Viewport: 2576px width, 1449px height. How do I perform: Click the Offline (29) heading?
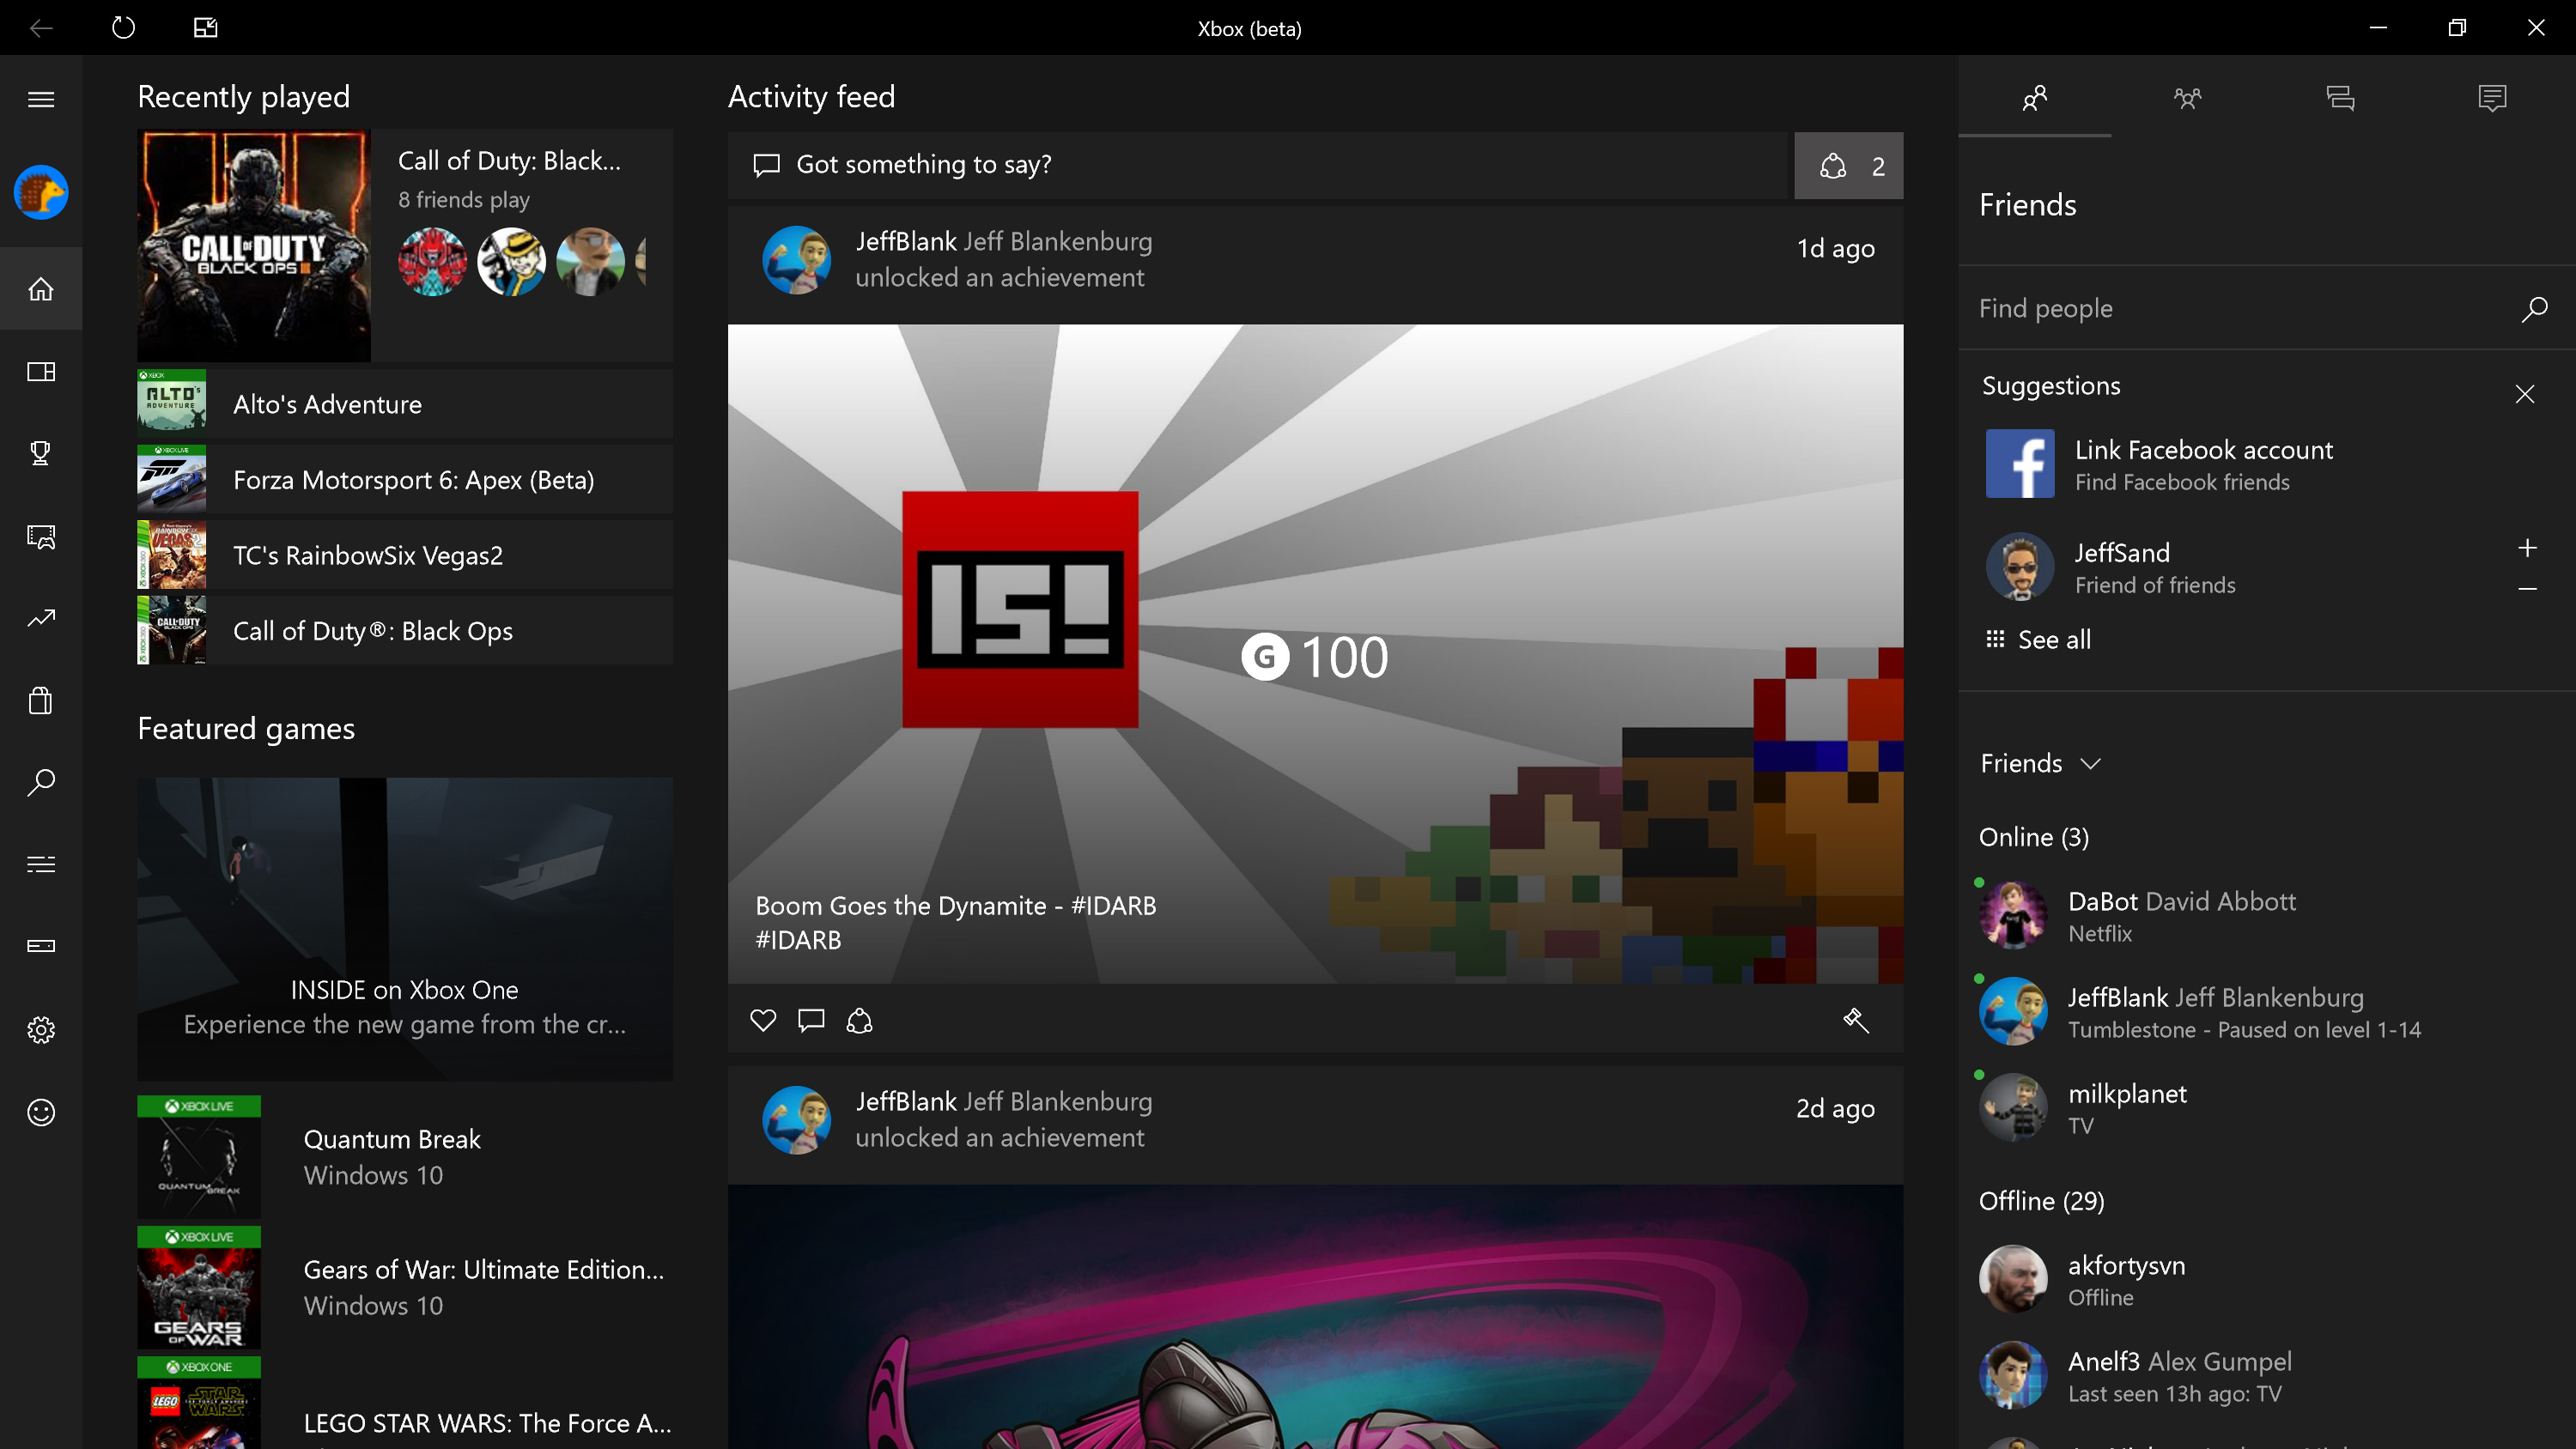click(2041, 1201)
